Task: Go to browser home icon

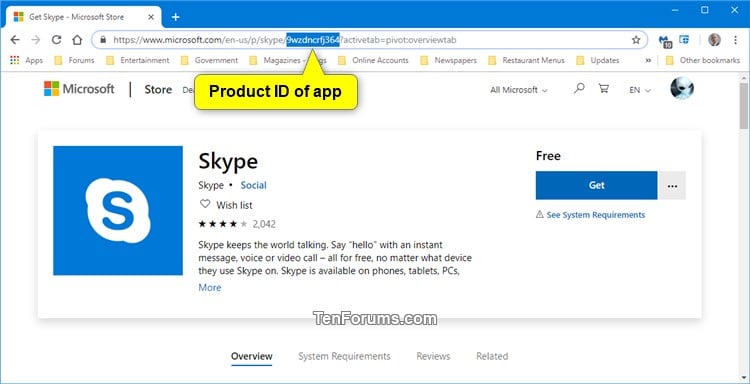Action: (77, 40)
